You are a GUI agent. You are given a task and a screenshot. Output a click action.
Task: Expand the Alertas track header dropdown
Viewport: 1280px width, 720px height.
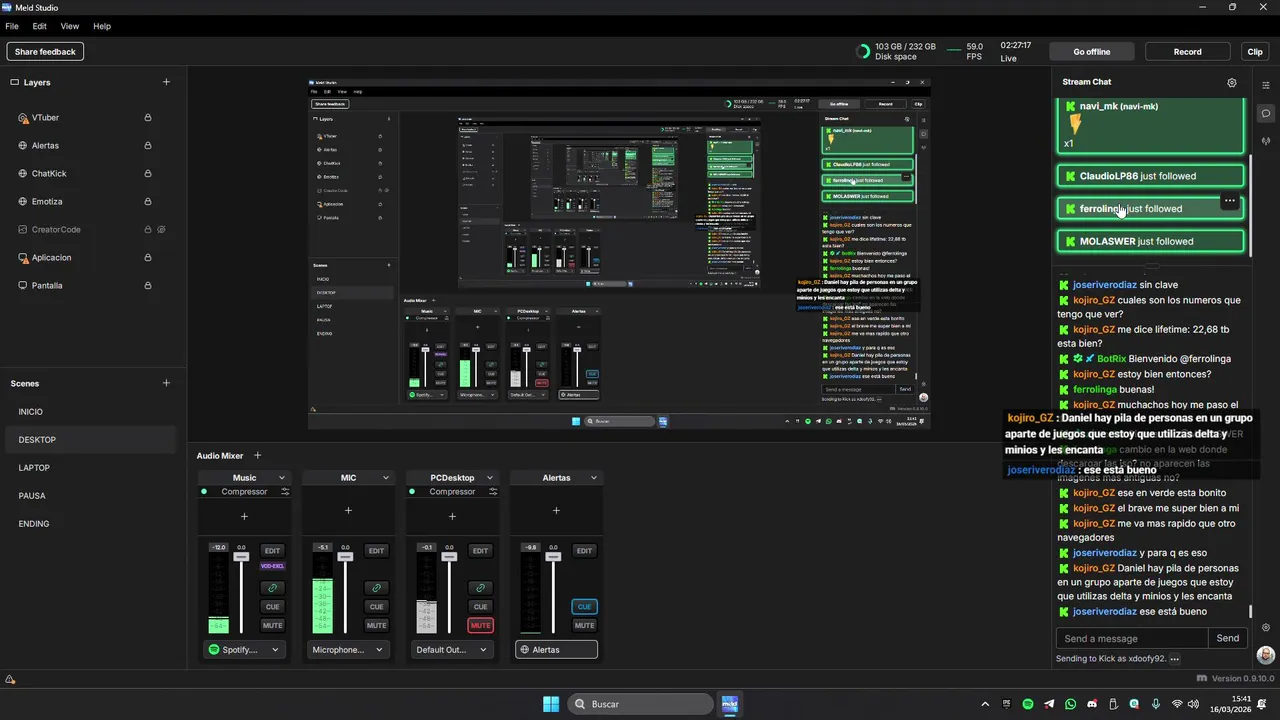(594, 478)
